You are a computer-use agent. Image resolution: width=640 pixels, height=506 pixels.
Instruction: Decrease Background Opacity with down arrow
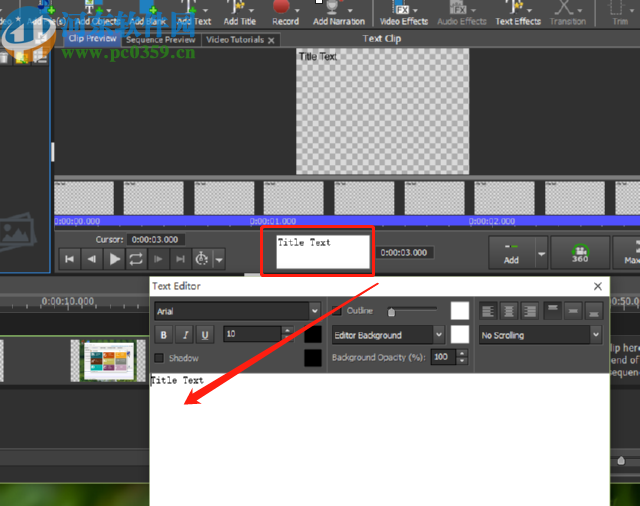tap(462, 361)
